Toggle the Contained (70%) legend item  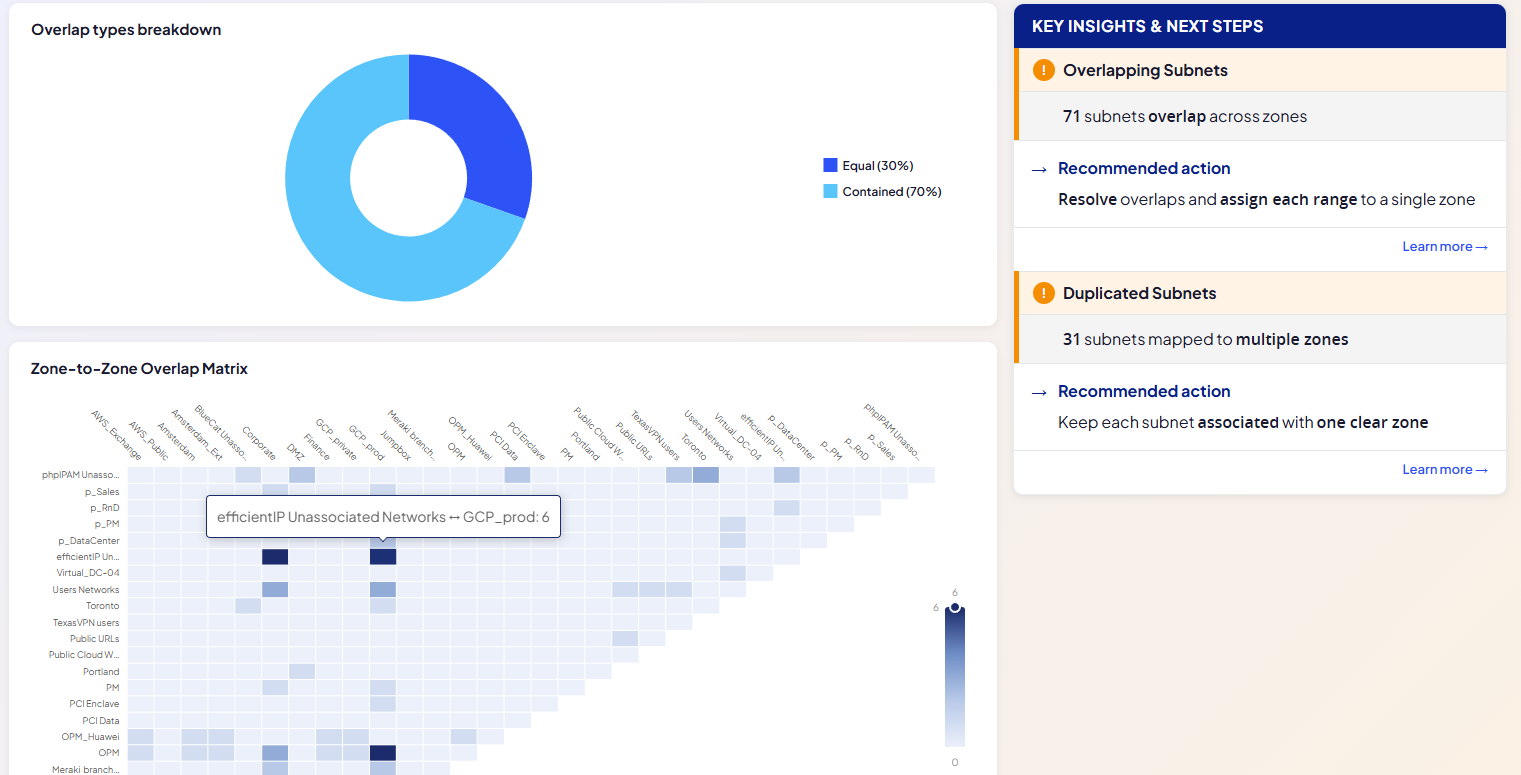click(x=882, y=191)
